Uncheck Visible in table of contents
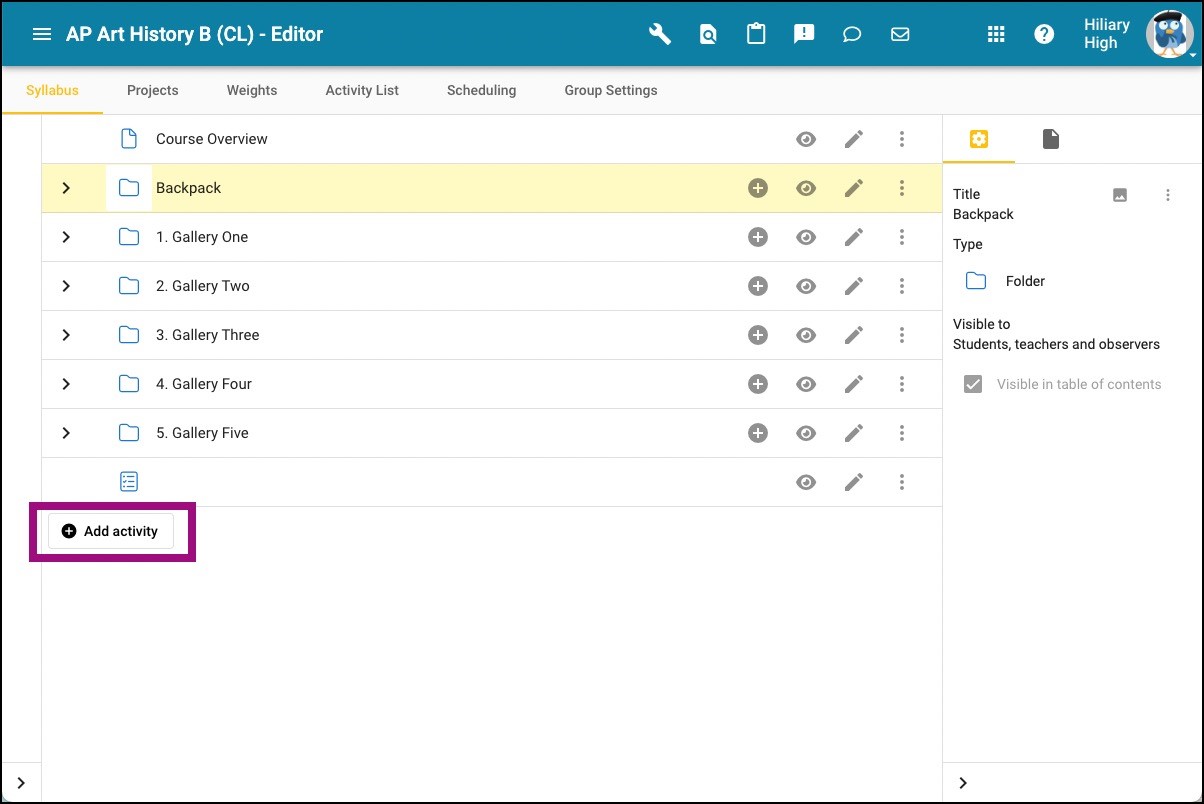 tap(973, 383)
